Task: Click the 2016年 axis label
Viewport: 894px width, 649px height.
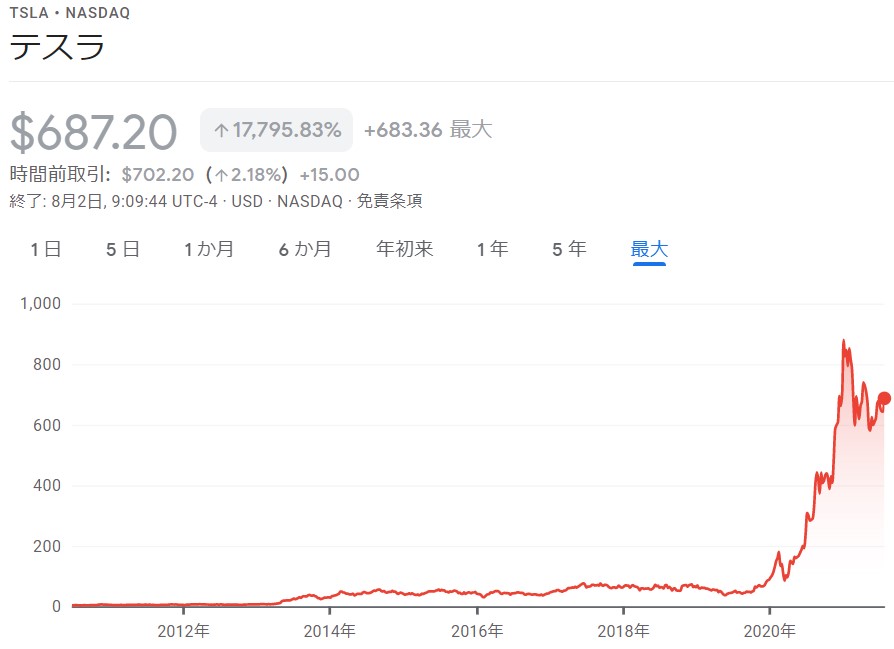Action: click(477, 631)
